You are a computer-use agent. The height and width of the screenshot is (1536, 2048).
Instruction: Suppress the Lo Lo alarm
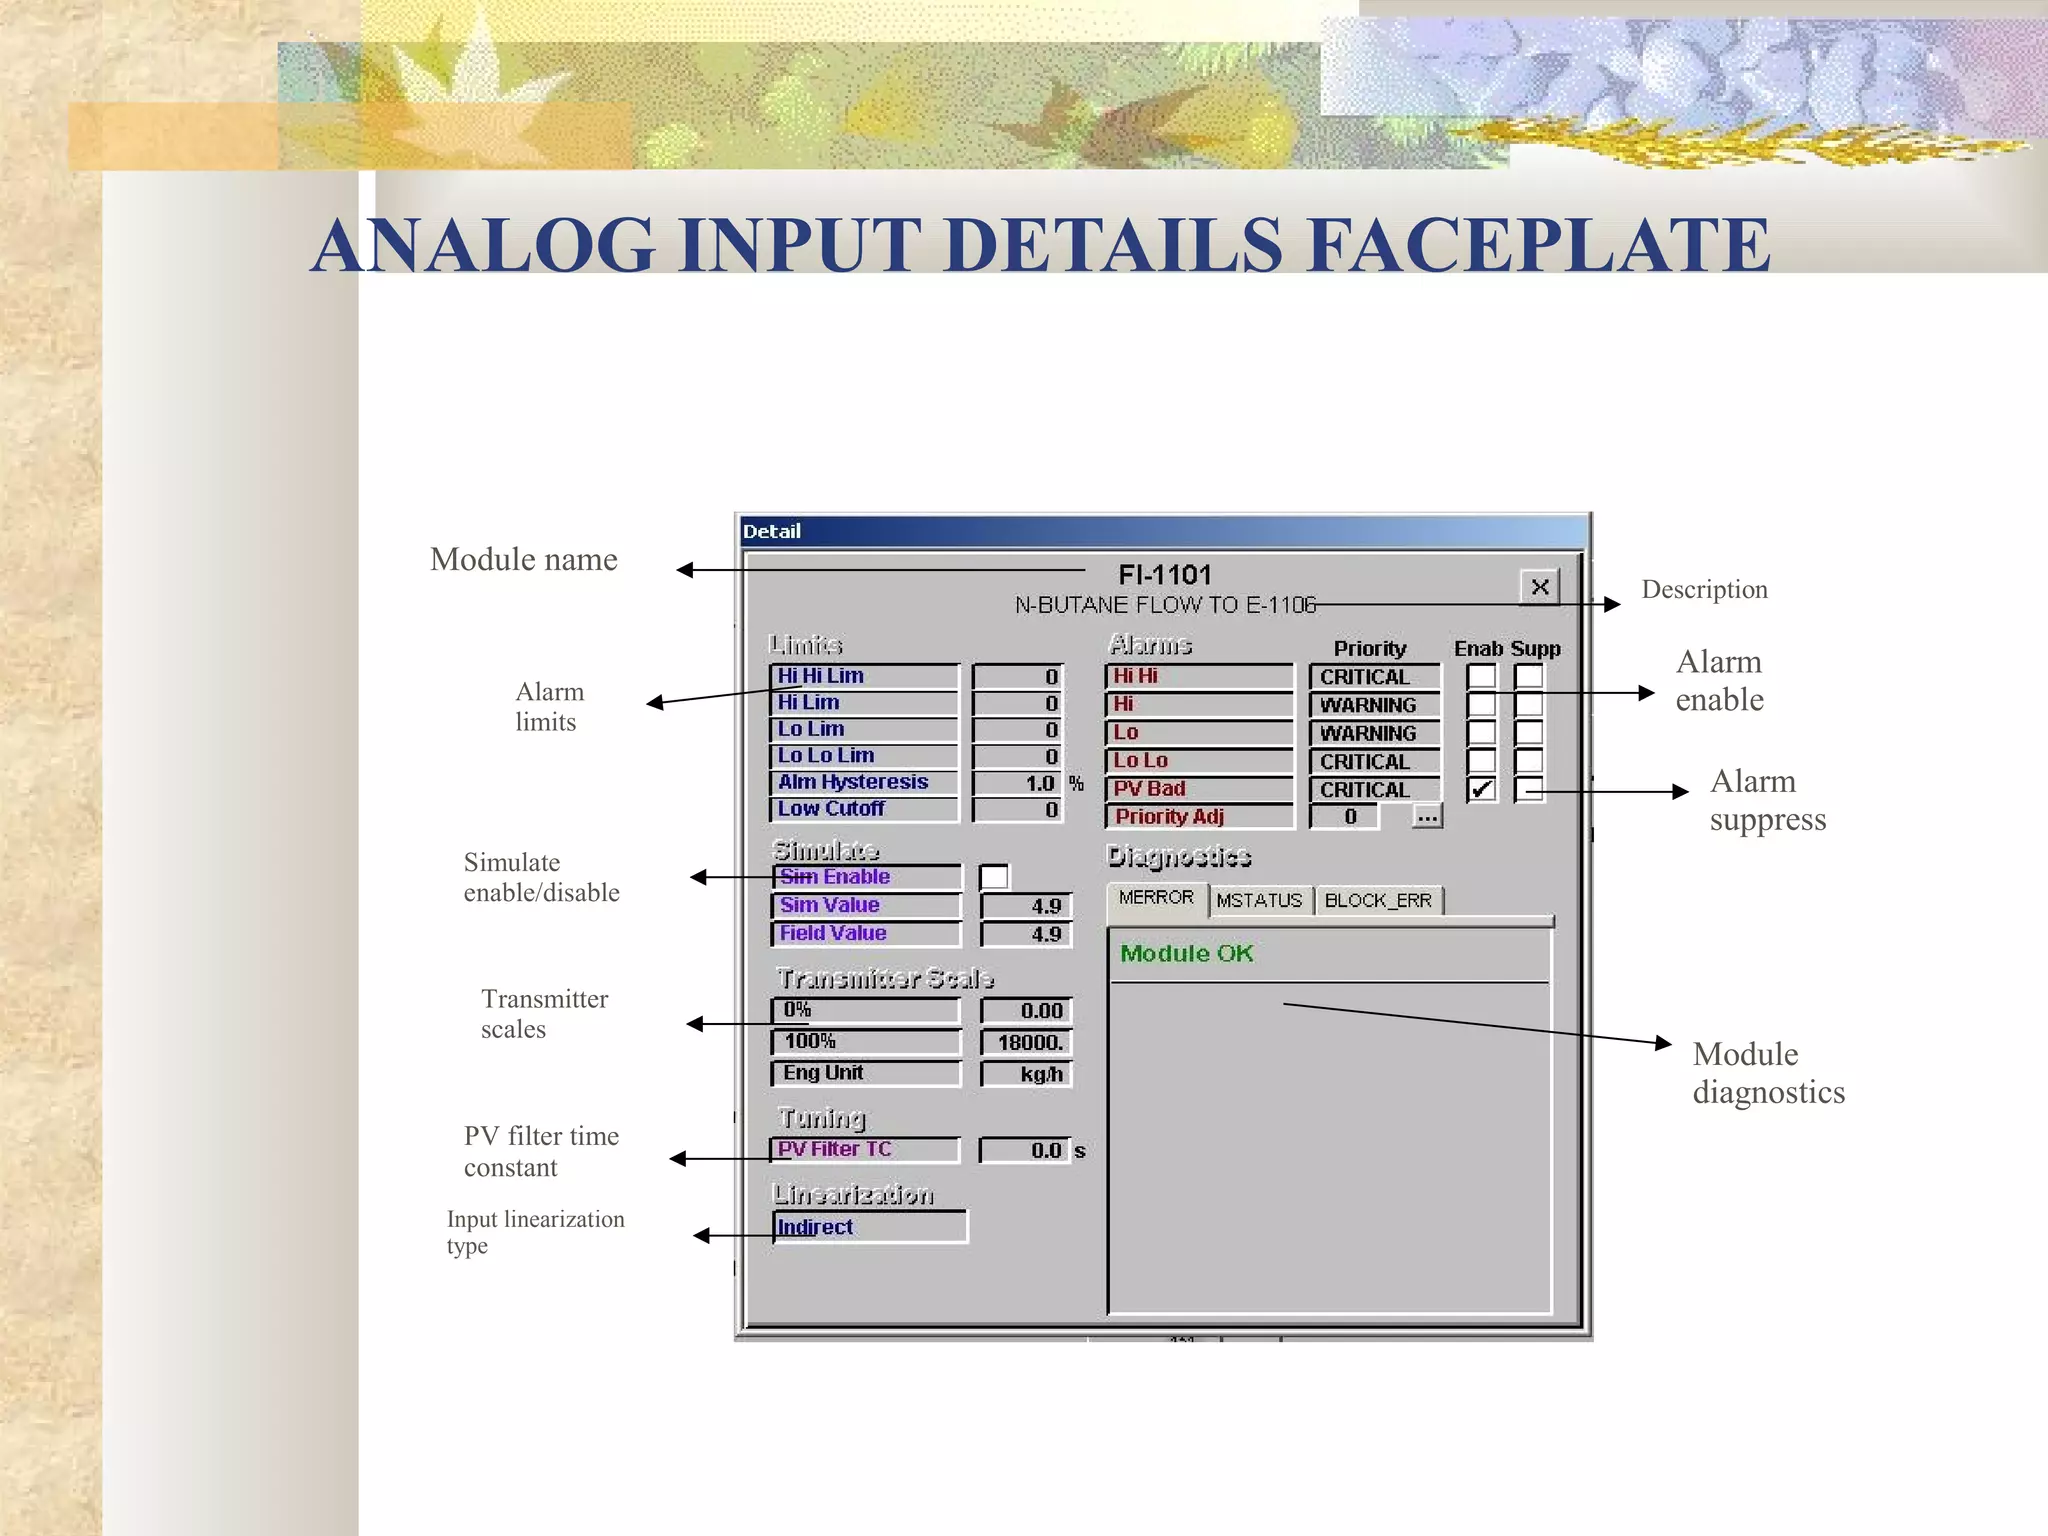coord(1529,761)
